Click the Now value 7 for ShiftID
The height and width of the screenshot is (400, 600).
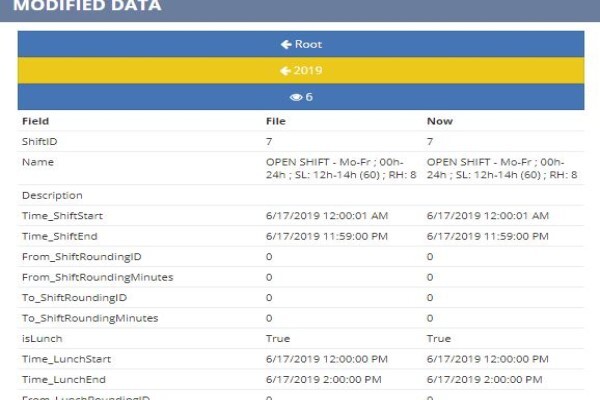click(430, 142)
